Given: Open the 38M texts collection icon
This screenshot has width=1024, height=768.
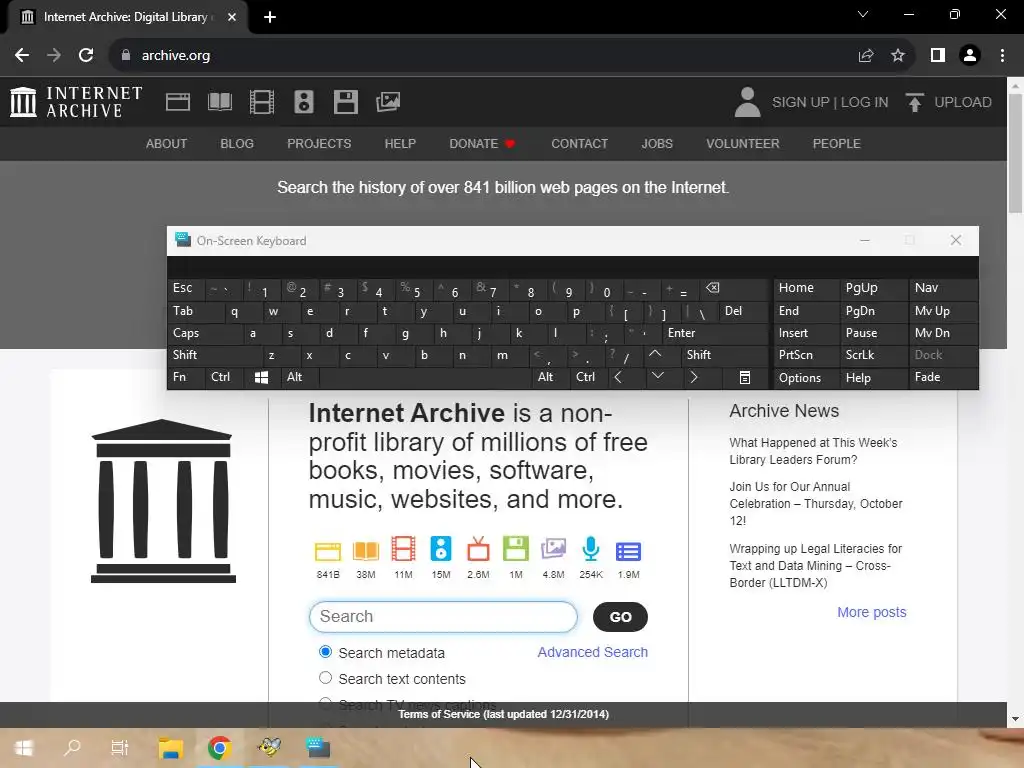Looking at the screenshot, I should pos(366,551).
